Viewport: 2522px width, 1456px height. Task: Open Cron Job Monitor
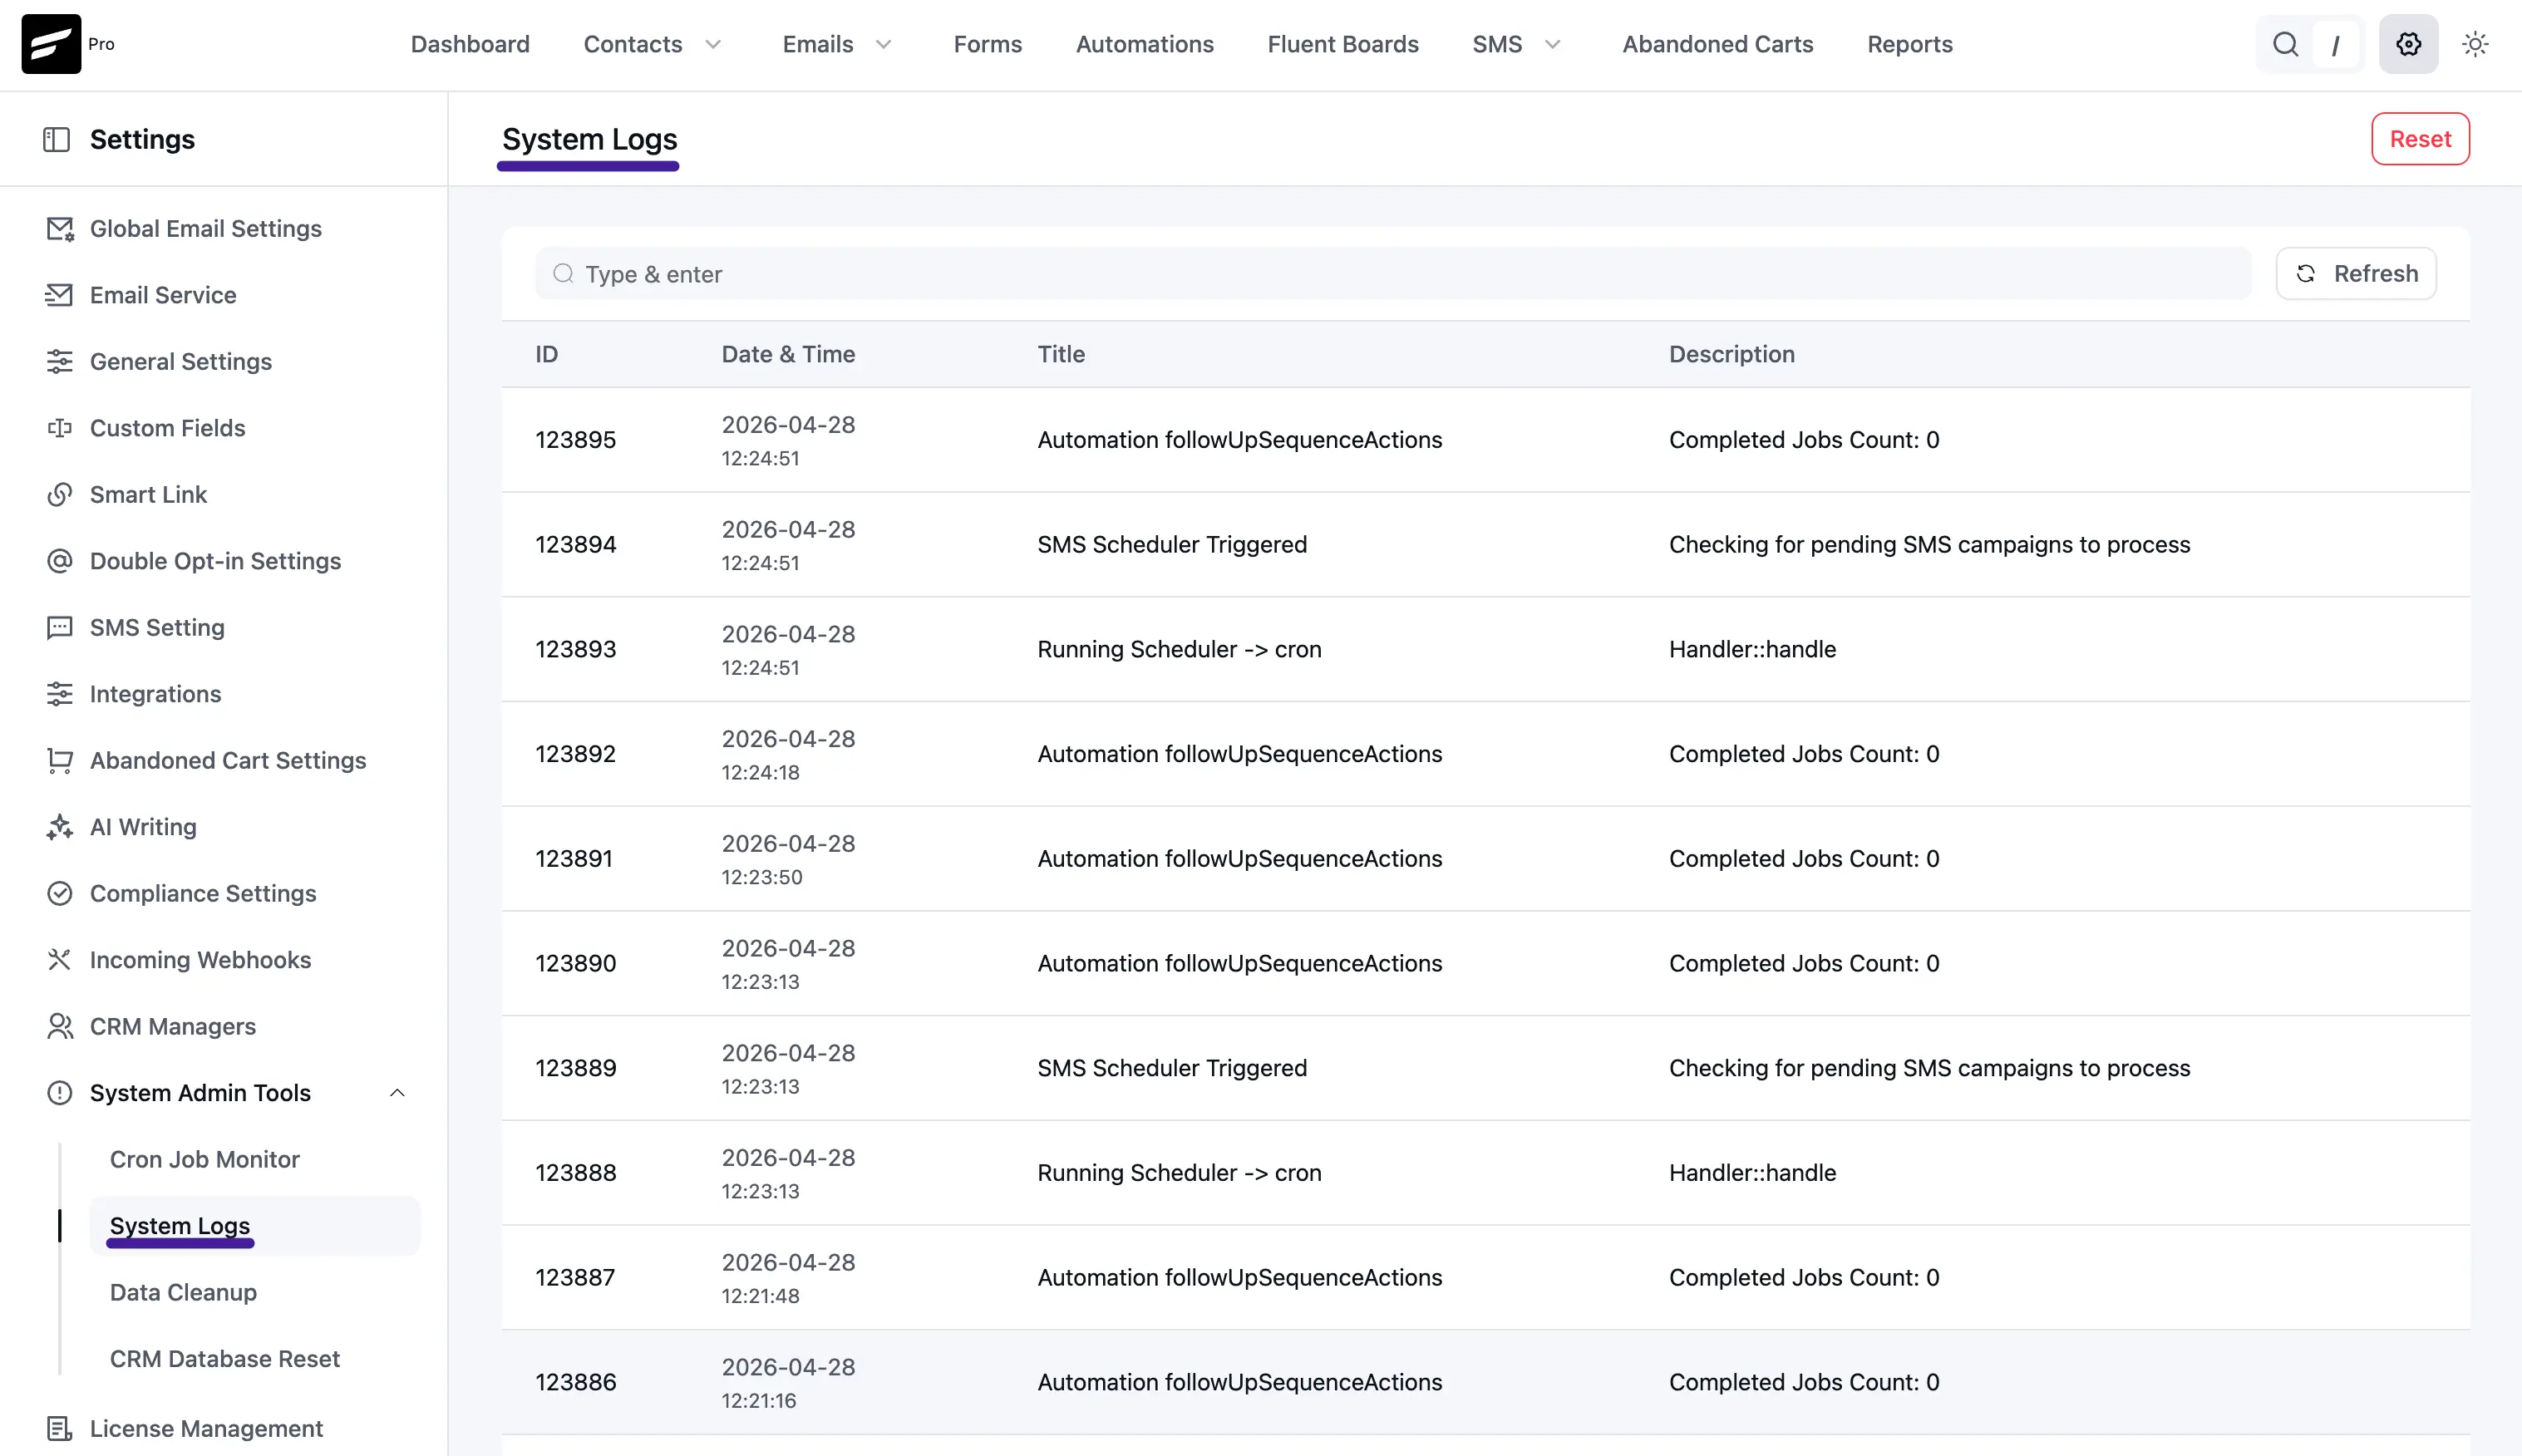204,1160
